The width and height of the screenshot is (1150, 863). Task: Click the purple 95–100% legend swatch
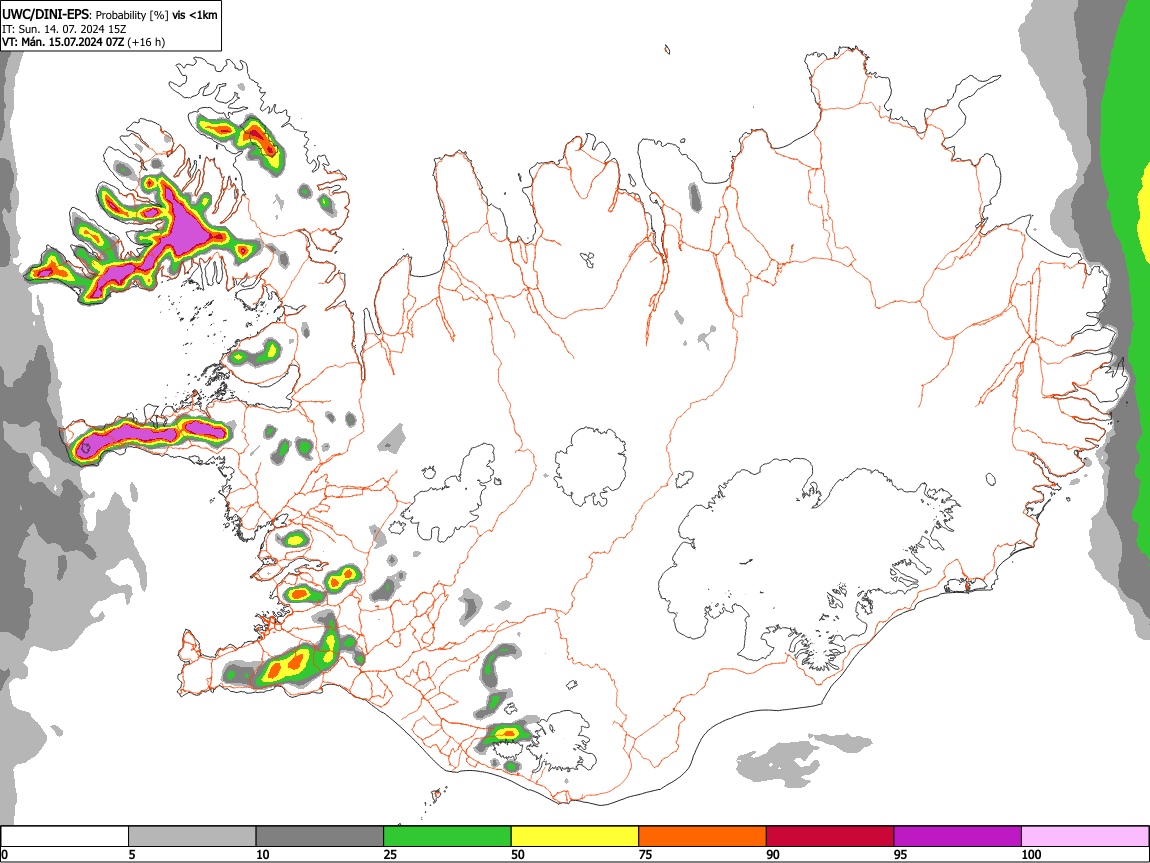[958, 837]
